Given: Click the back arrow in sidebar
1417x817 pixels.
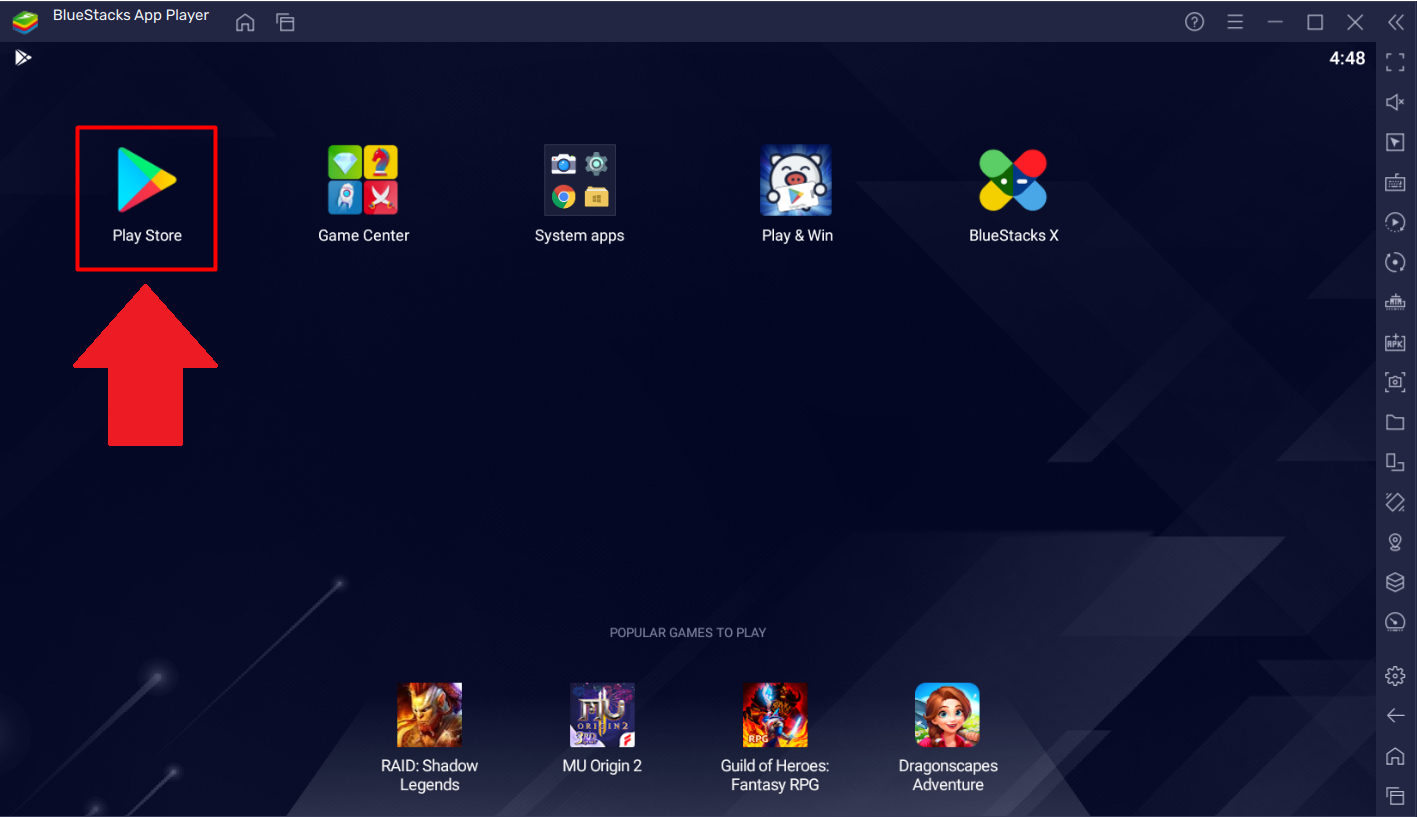Looking at the screenshot, I should click(x=1395, y=716).
